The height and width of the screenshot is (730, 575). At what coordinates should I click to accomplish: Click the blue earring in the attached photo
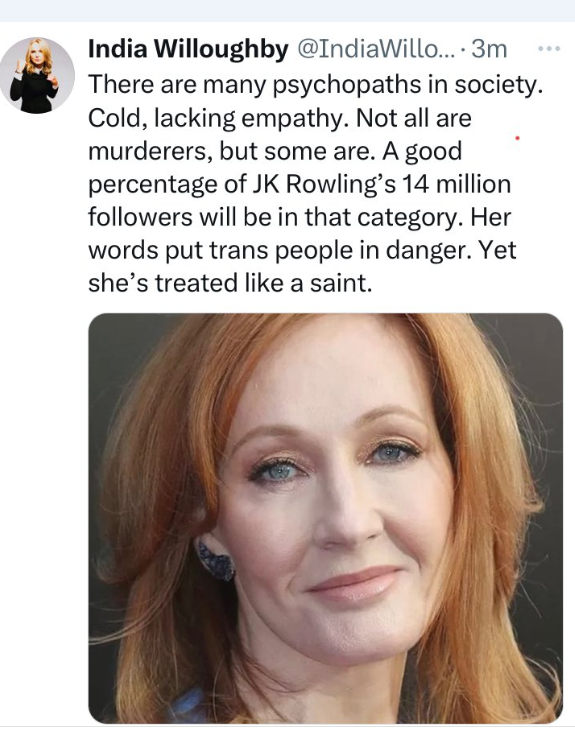[x=215, y=559]
